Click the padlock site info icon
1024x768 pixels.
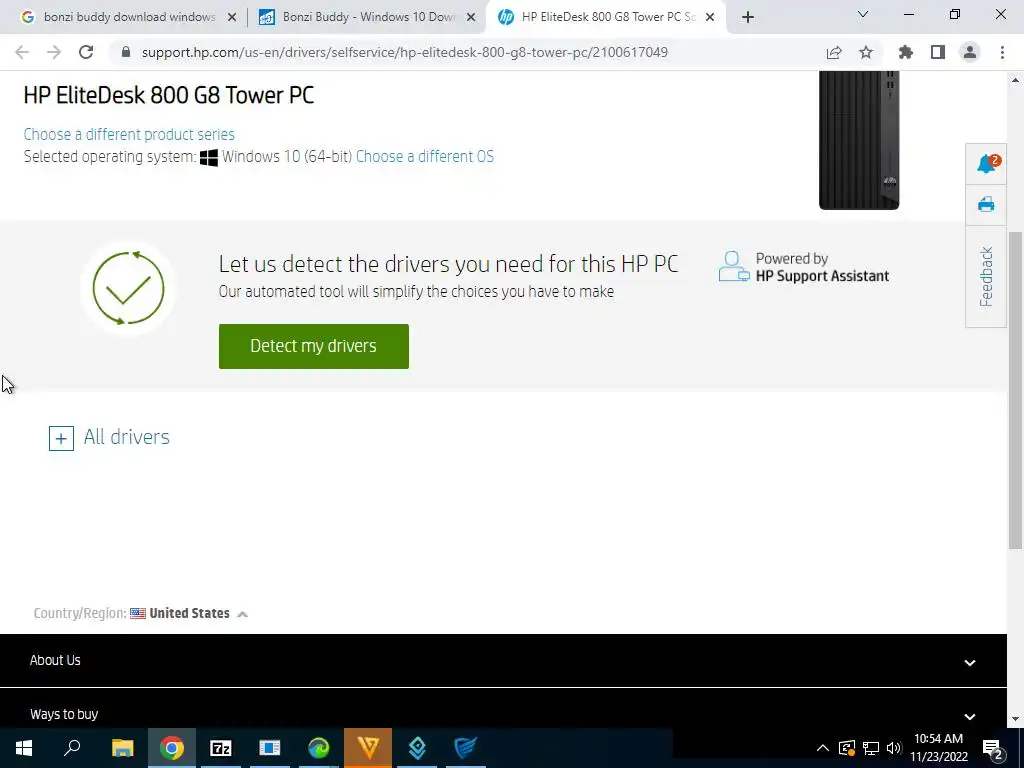[x=126, y=52]
